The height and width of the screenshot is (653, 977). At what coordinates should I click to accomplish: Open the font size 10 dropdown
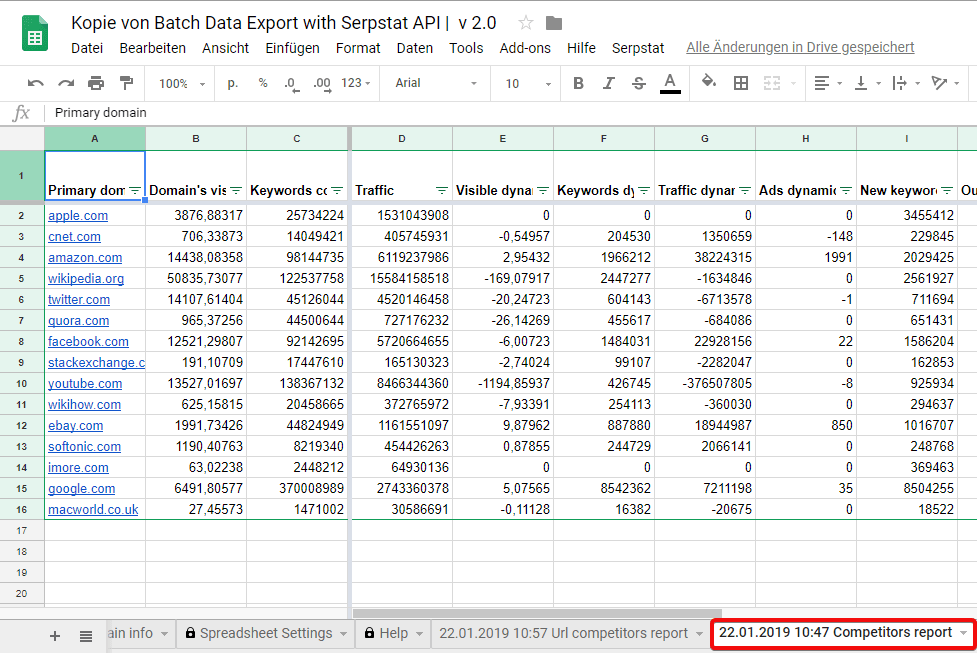tap(528, 83)
